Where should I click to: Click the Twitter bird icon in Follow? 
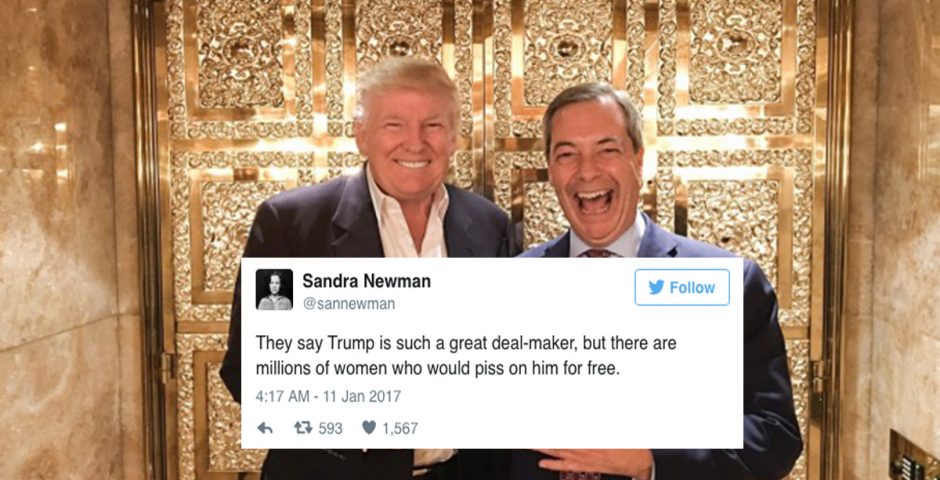656,288
